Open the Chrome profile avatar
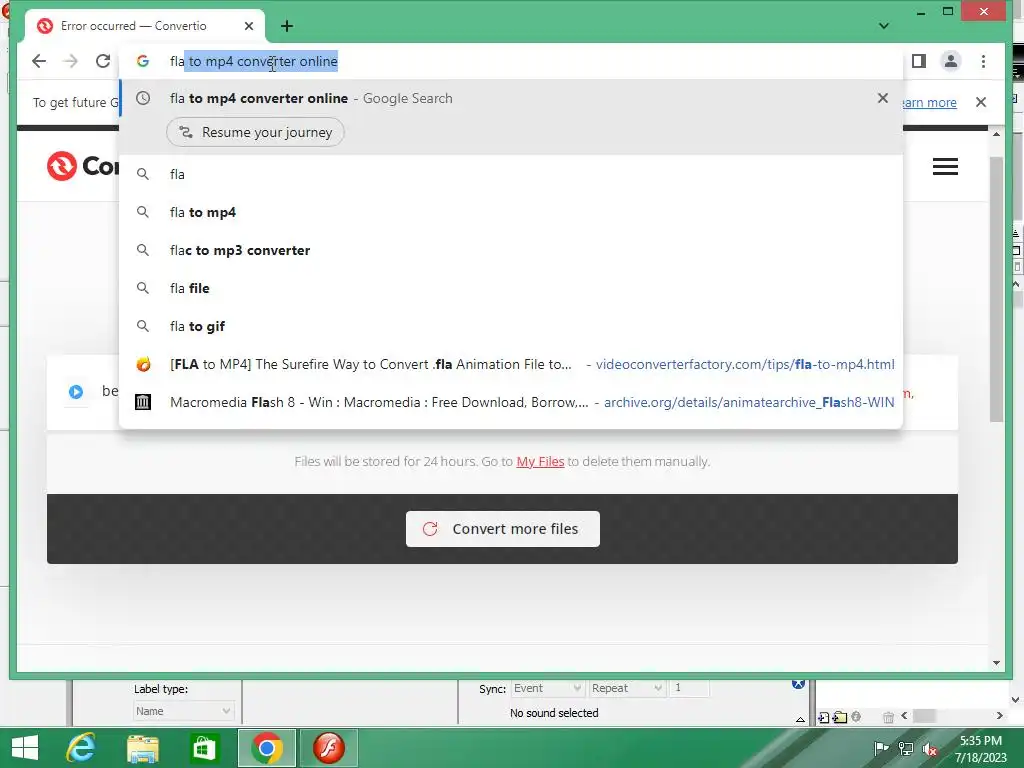Screen dimensions: 1024x768 (x=950, y=61)
